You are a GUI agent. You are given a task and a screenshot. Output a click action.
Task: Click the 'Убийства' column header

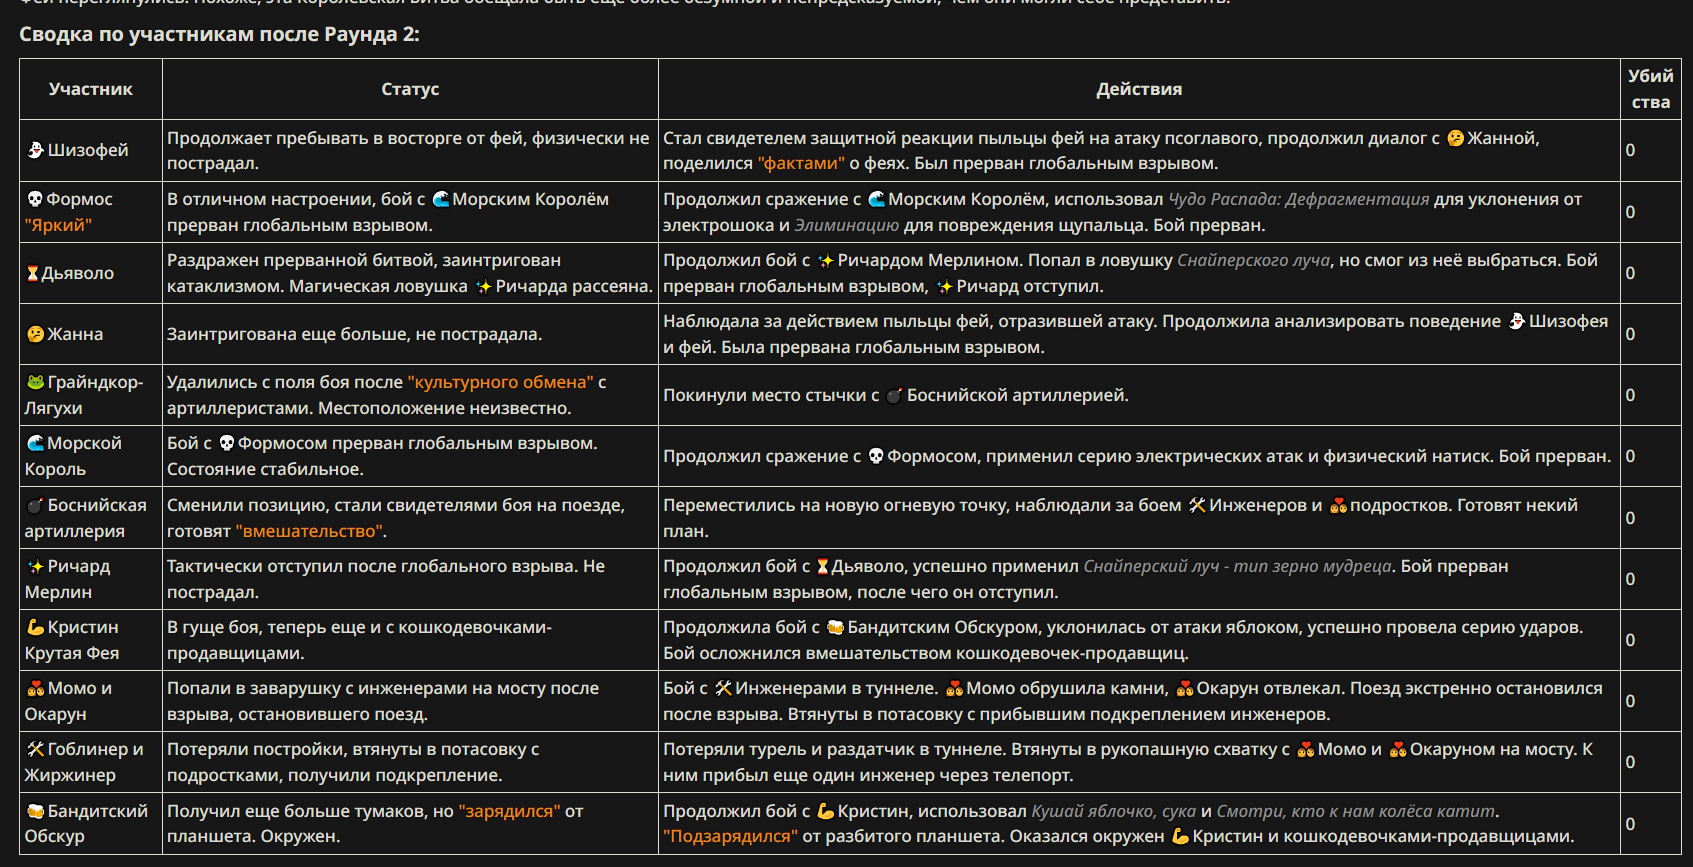click(x=1650, y=89)
